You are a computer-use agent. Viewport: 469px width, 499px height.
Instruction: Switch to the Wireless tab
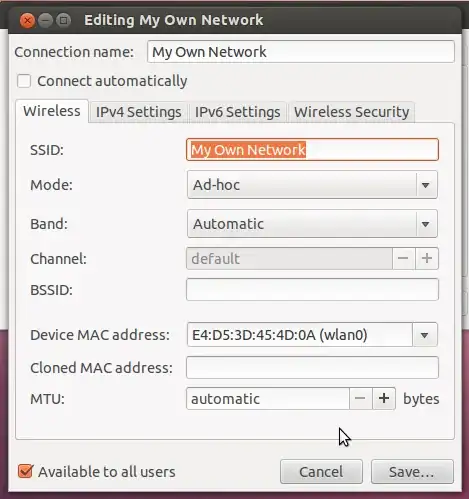52,111
